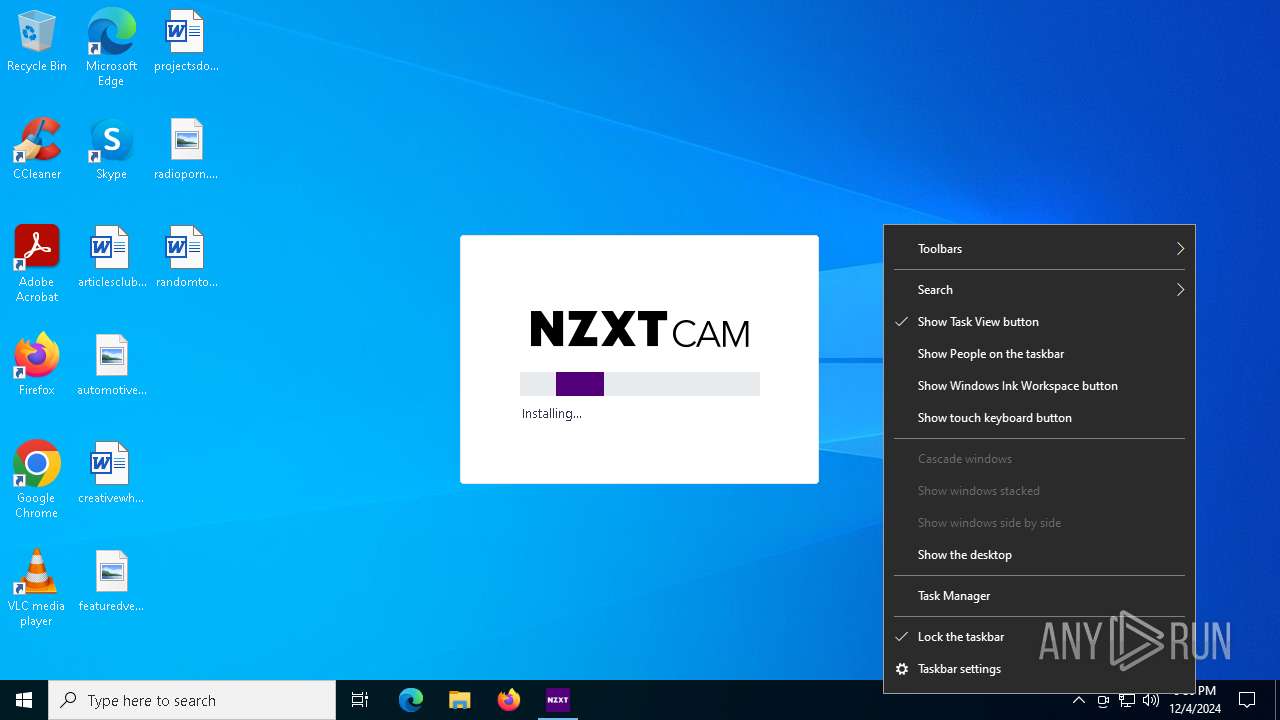
Task: Uncheck Show Task View button
Action: click(1039, 322)
